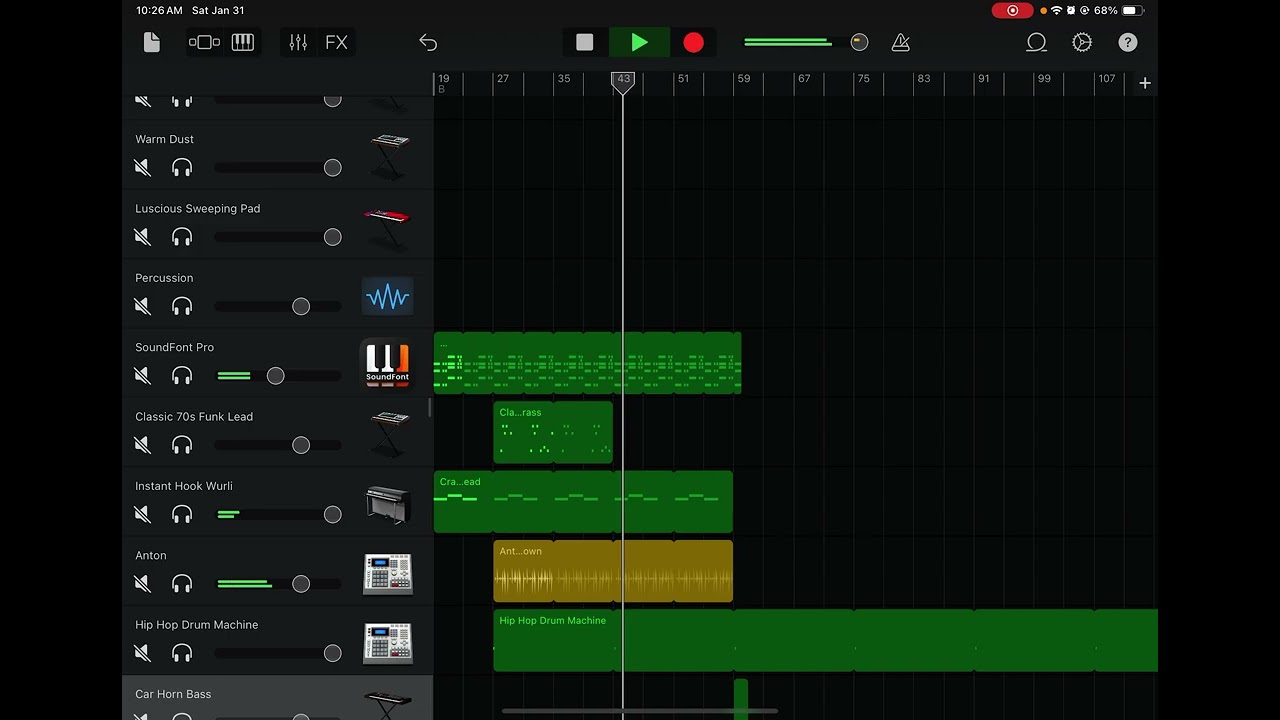Adjust the Percussion volume slider

[x=279, y=306]
